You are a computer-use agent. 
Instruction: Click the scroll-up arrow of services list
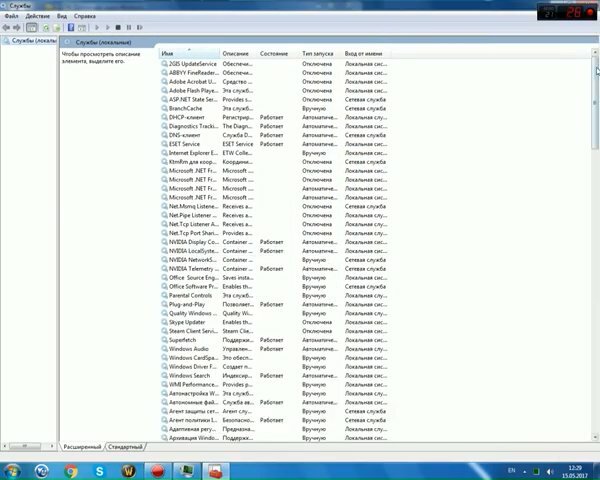tap(595, 52)
